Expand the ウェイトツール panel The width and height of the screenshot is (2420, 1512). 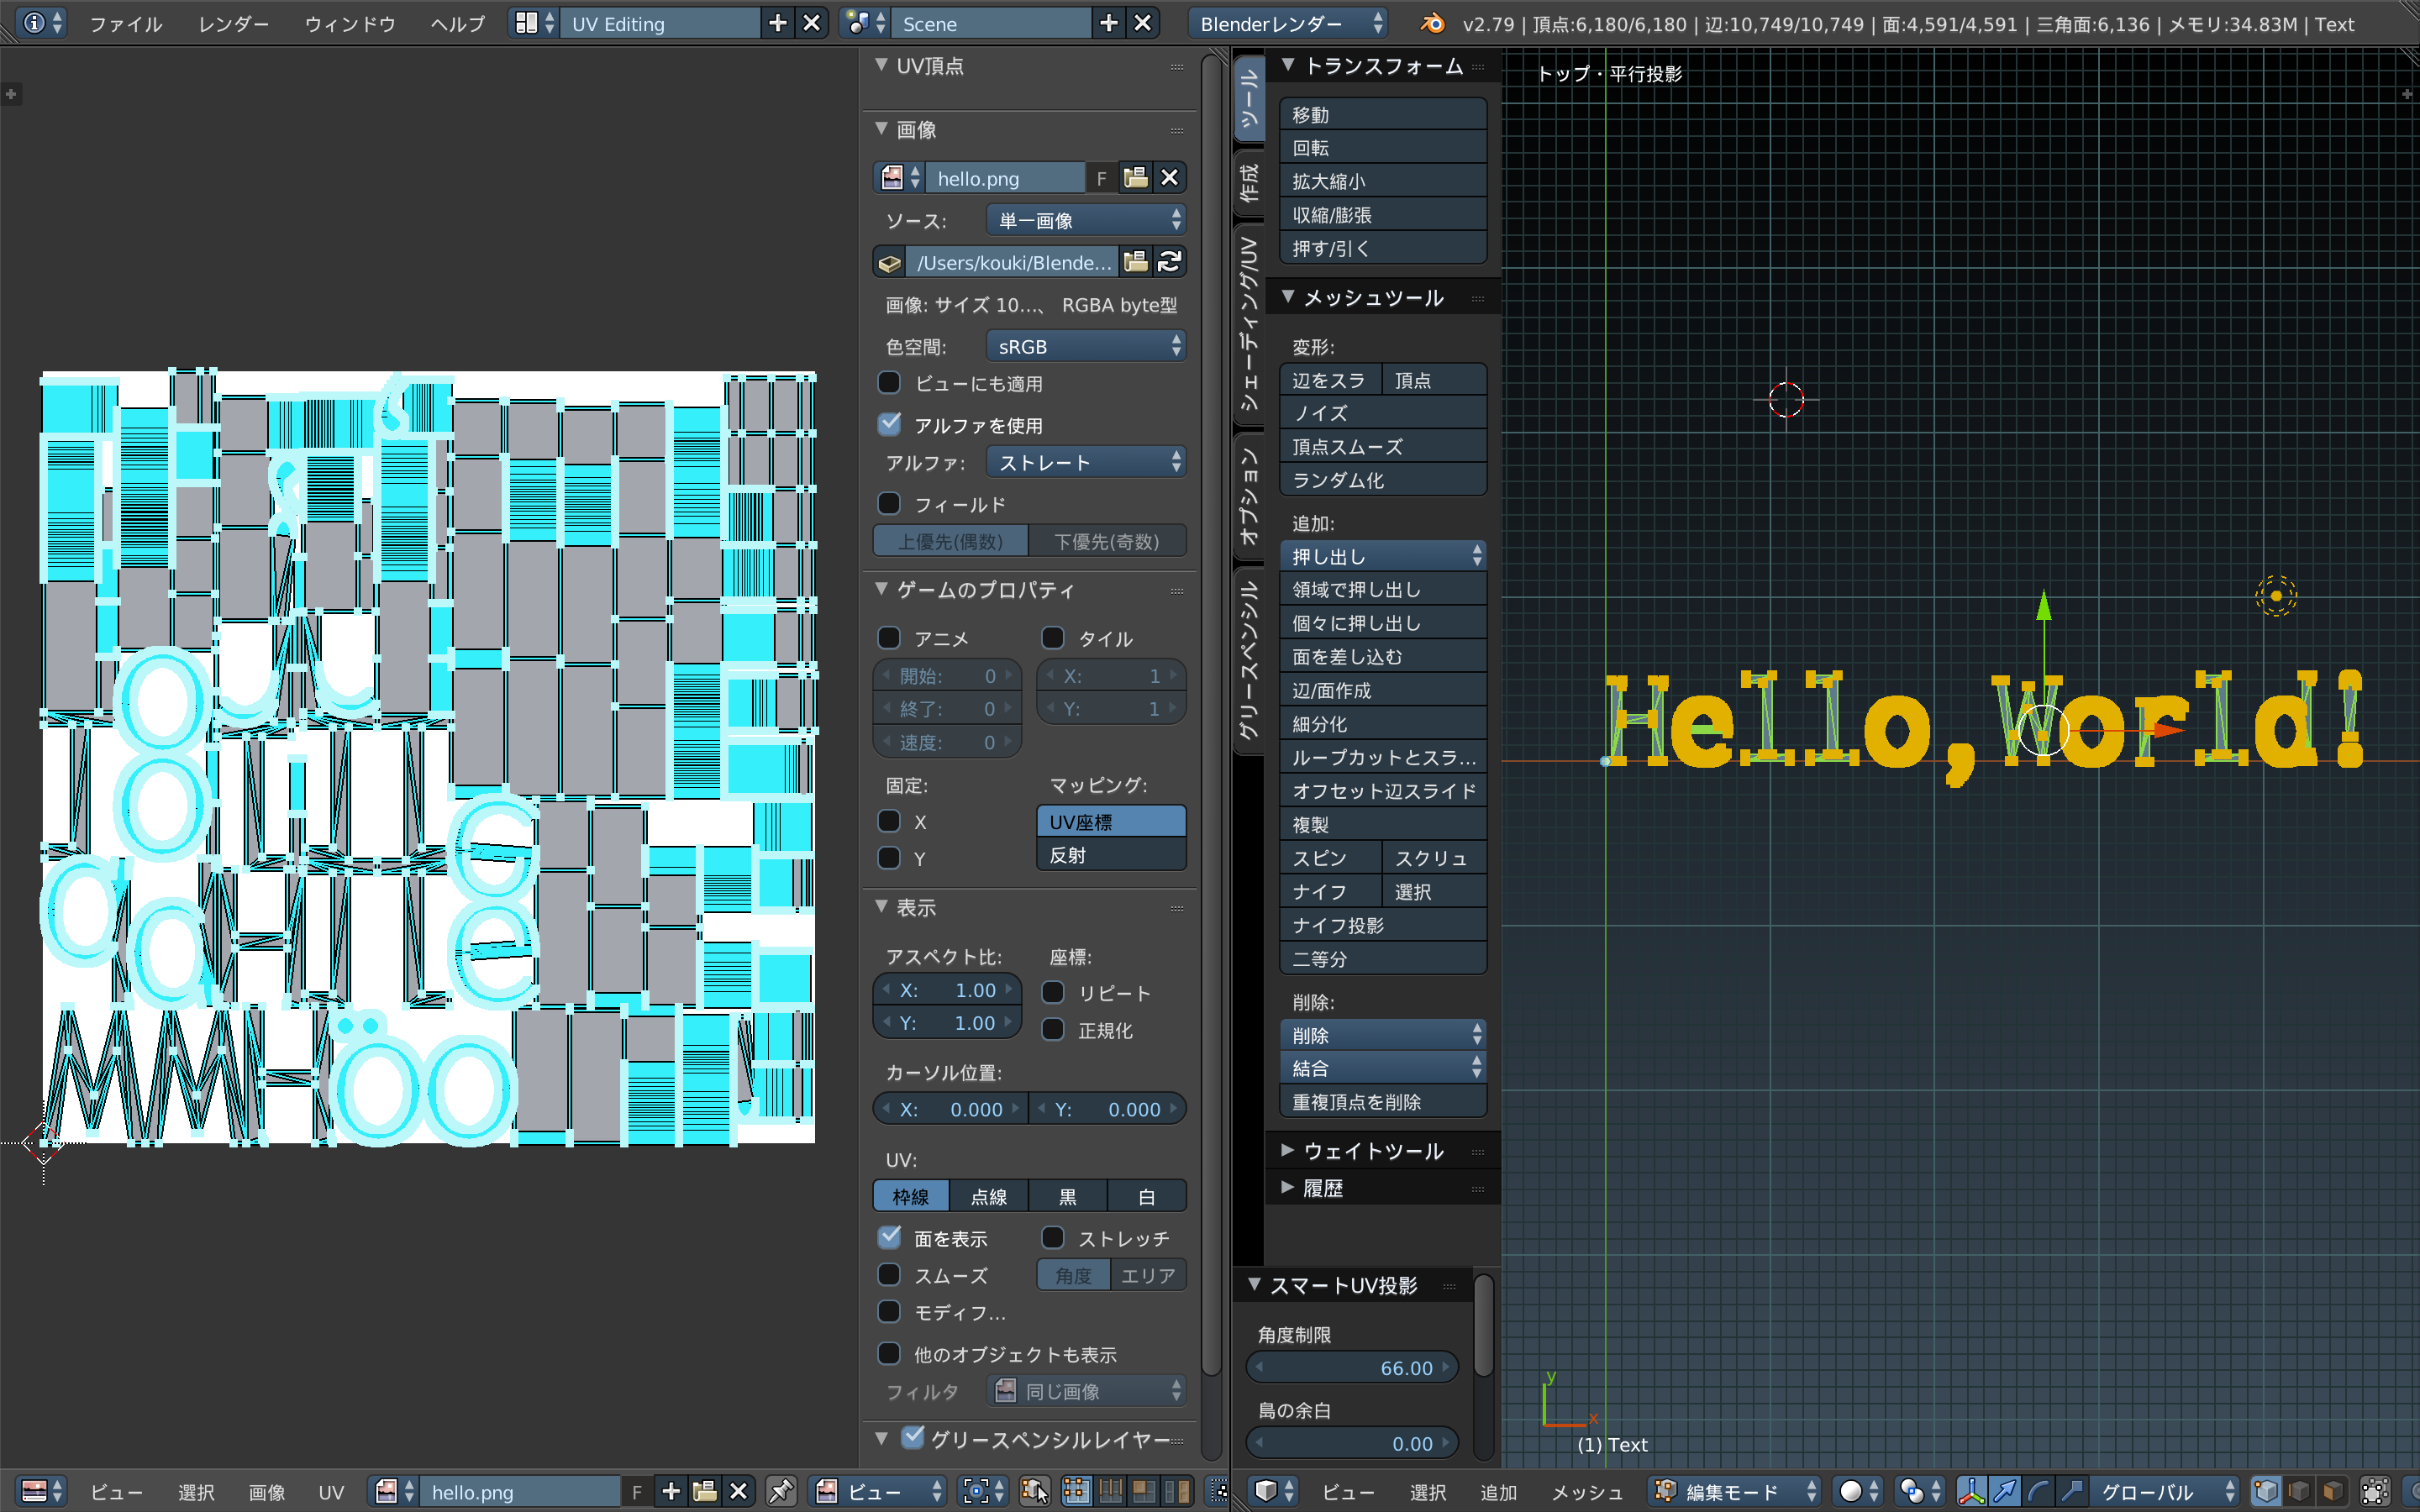point(1372,1151)
